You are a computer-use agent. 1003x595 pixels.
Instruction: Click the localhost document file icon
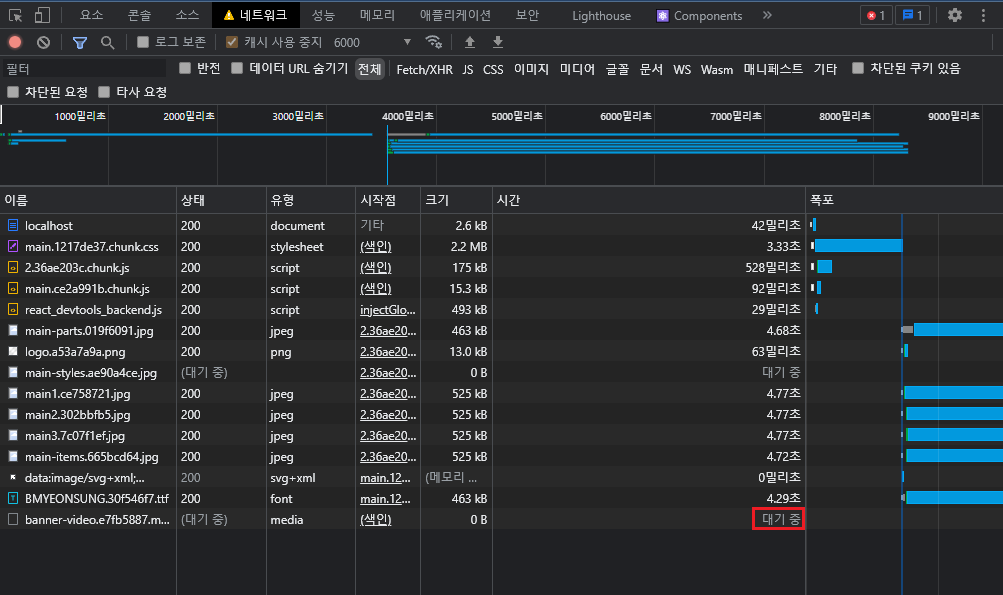pyautogui.click(x=13, y=225)
